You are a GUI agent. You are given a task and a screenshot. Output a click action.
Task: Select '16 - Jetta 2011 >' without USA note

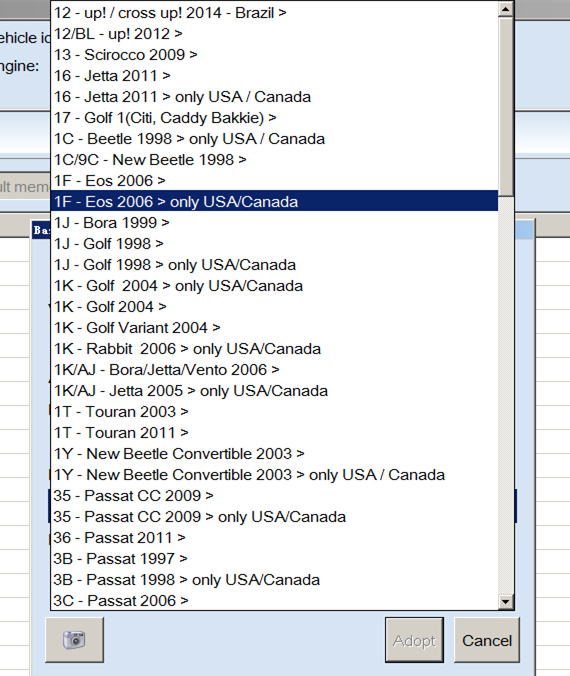click(274, 76)
